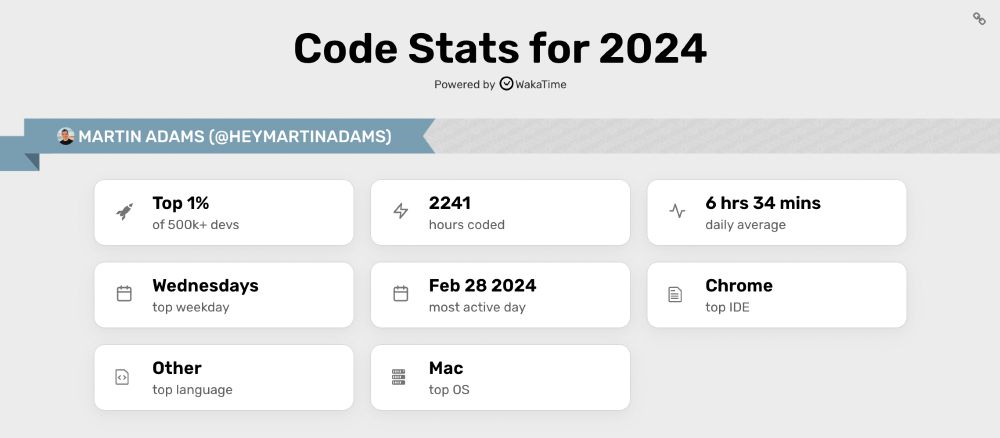The image size is (1000, 438).
Task: Click the lightning bolt icon beside 2241
Action: [x=400, y=212]
